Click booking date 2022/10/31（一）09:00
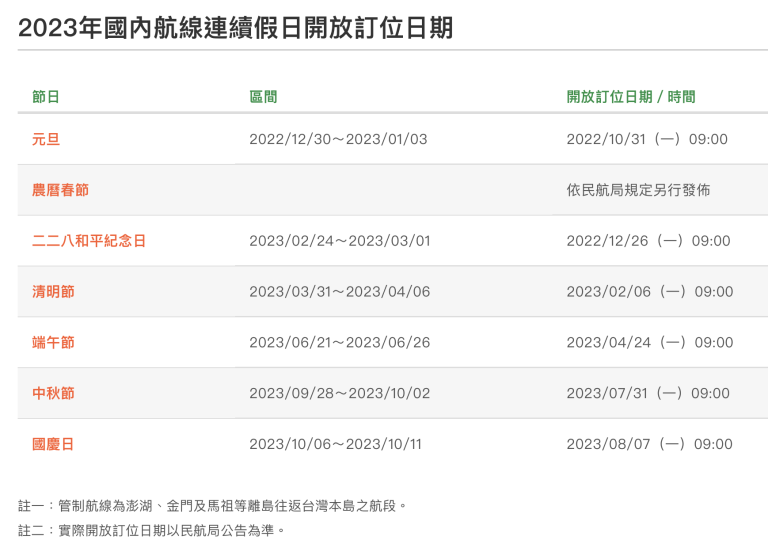 click(647, 139)
